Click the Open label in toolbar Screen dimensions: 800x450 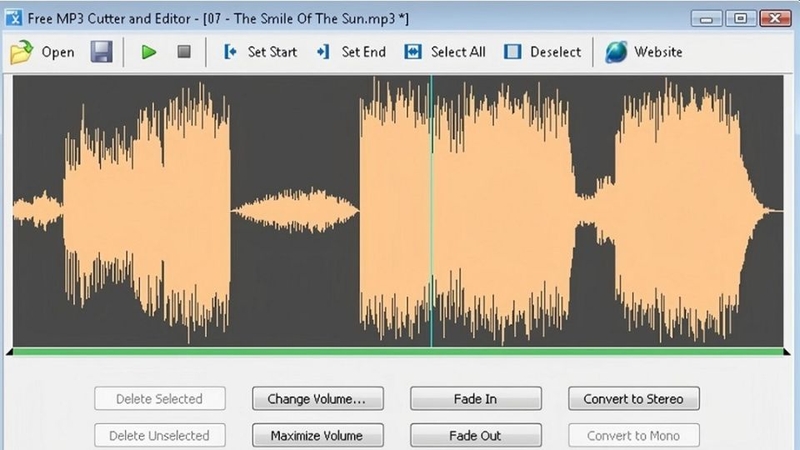58,52
